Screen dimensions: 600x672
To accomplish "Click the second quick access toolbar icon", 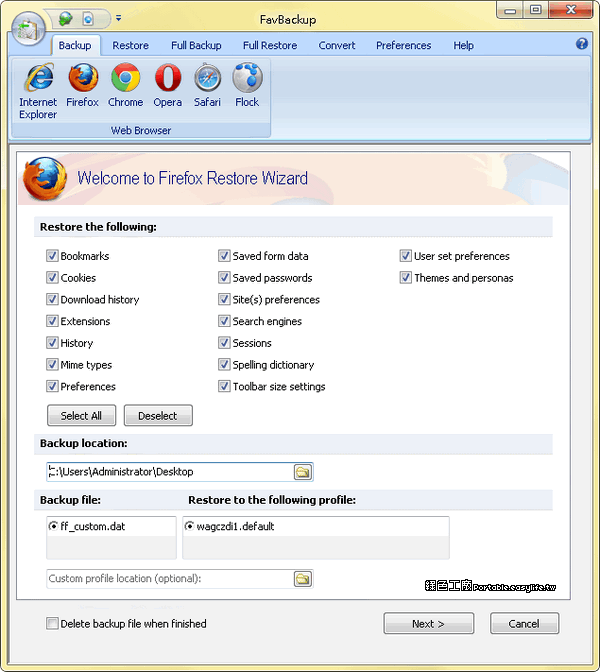I will coord(88,19).
